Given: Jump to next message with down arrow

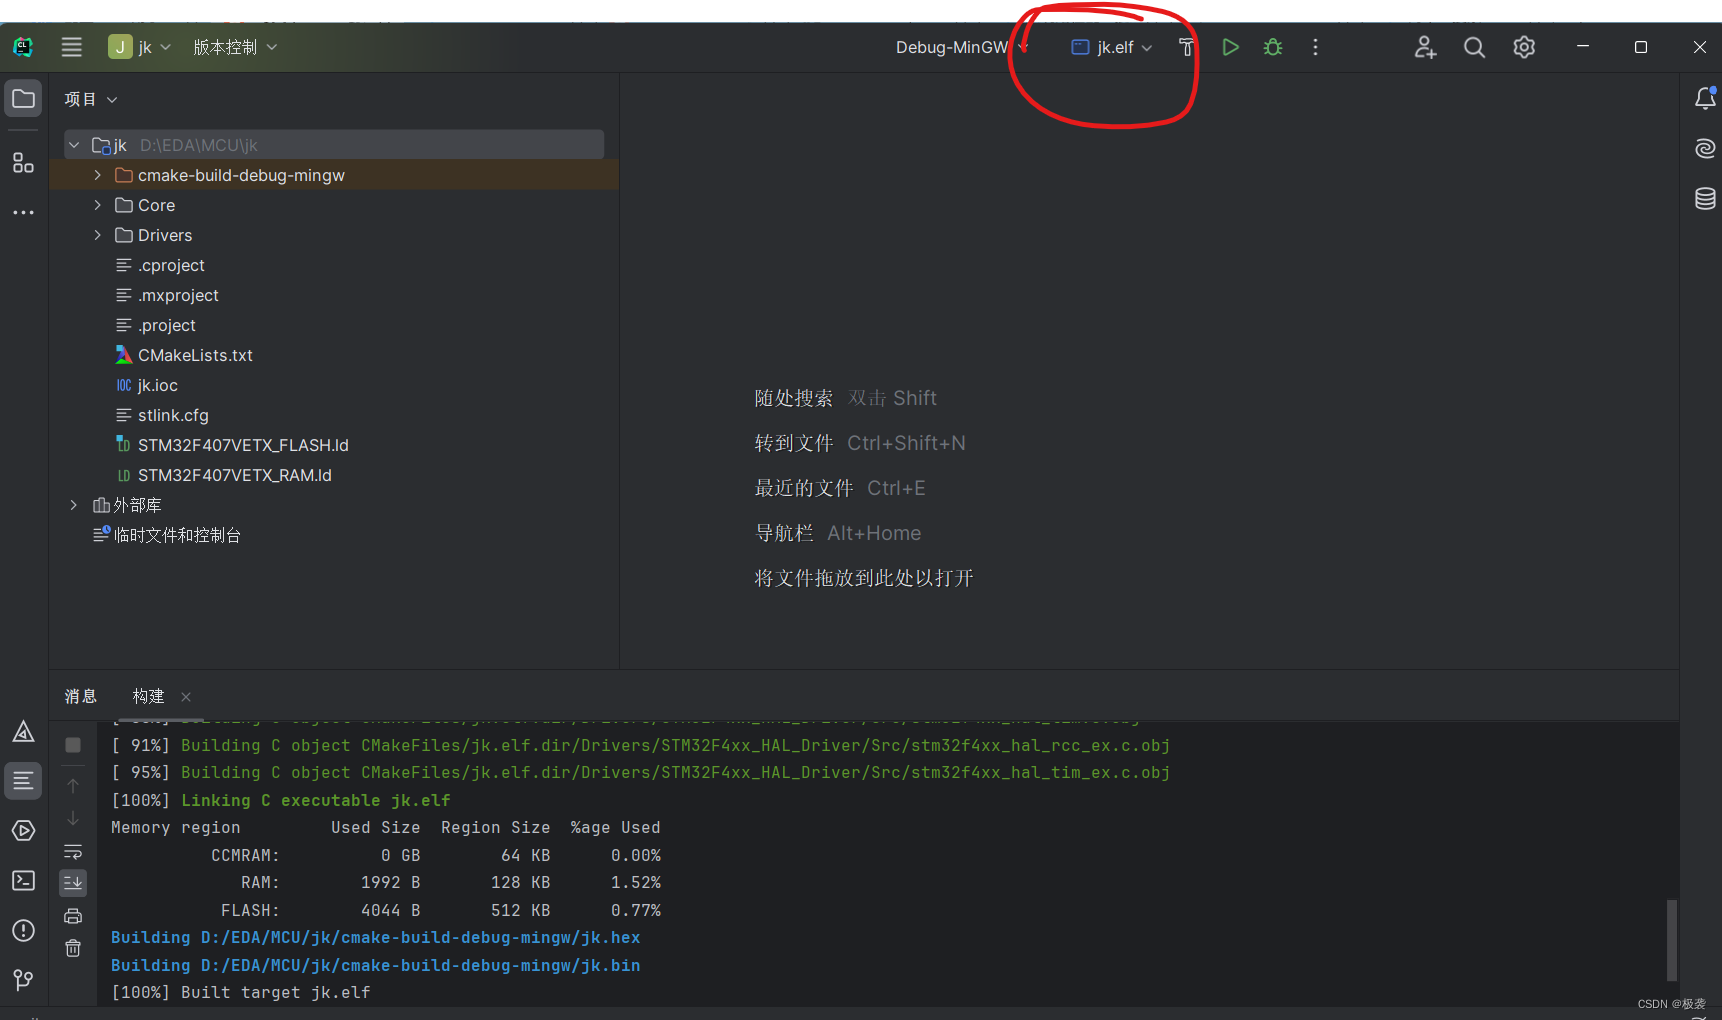Looking at the screenshot, I should coord(73,818).
